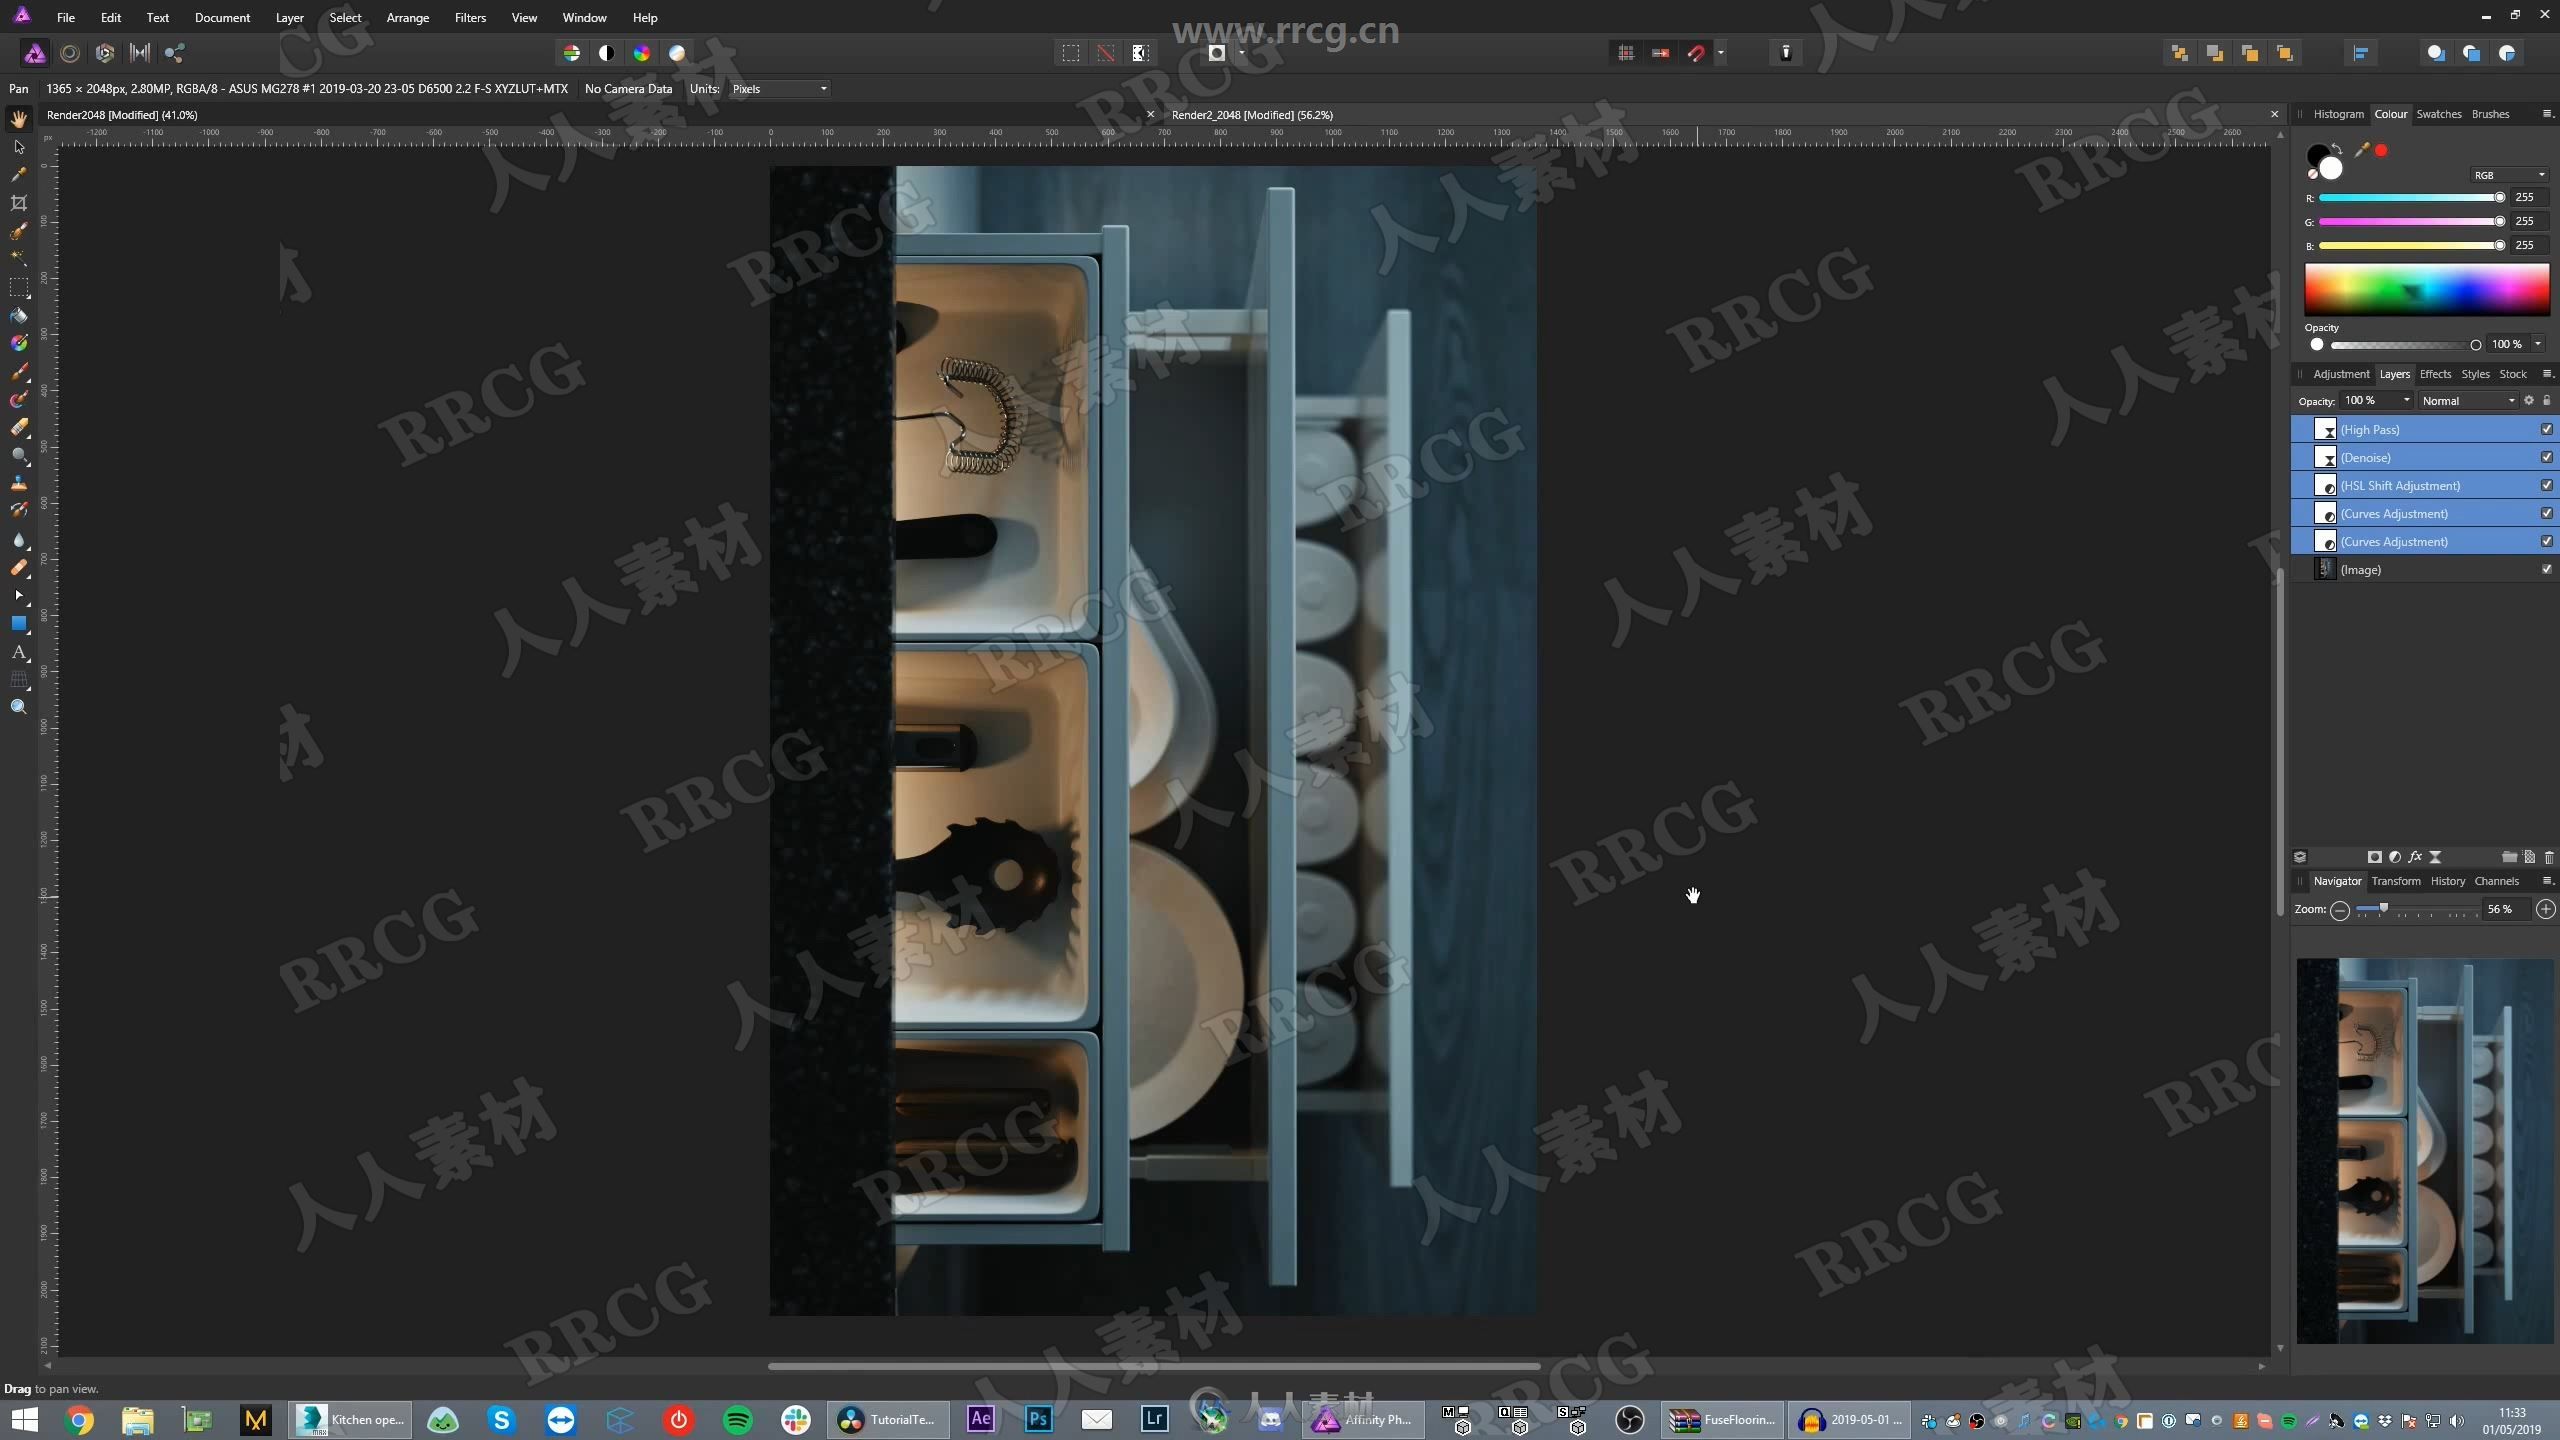Select the Blur droplet tool

tap(18, 540)
